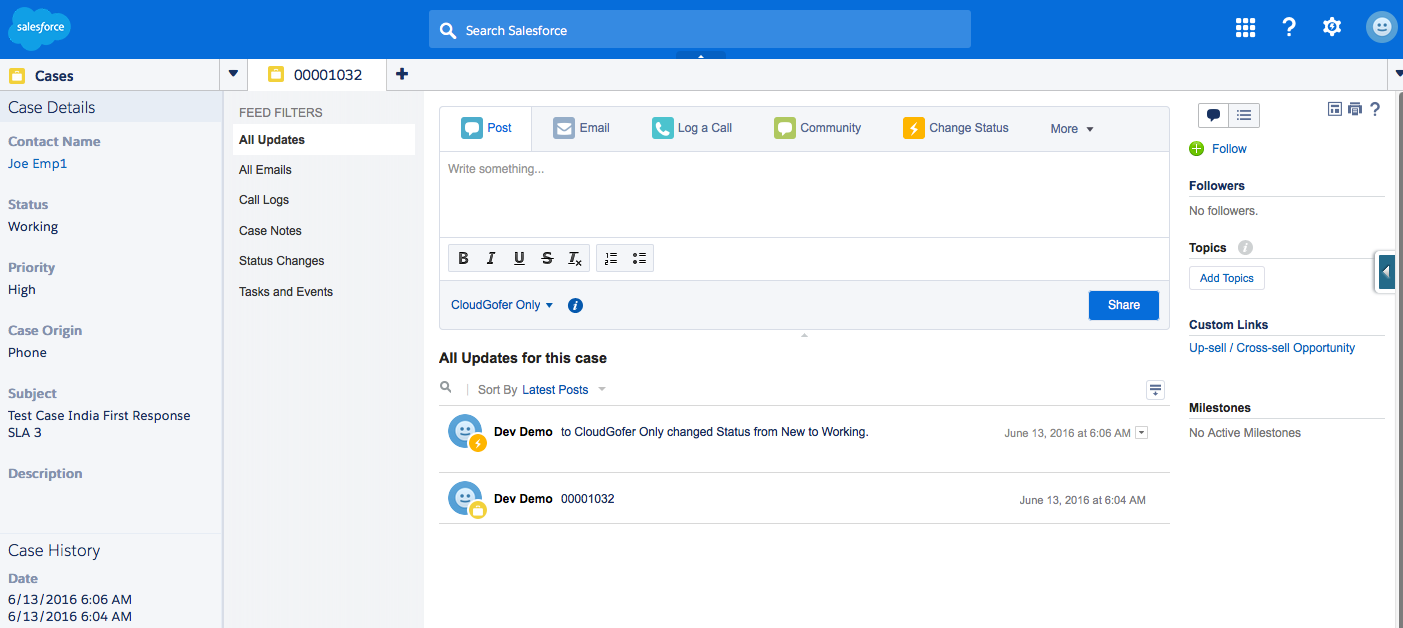Open Dev Demo's profile on the status change post
This screenshot has height=628, width=1403.
click(523, 432)
